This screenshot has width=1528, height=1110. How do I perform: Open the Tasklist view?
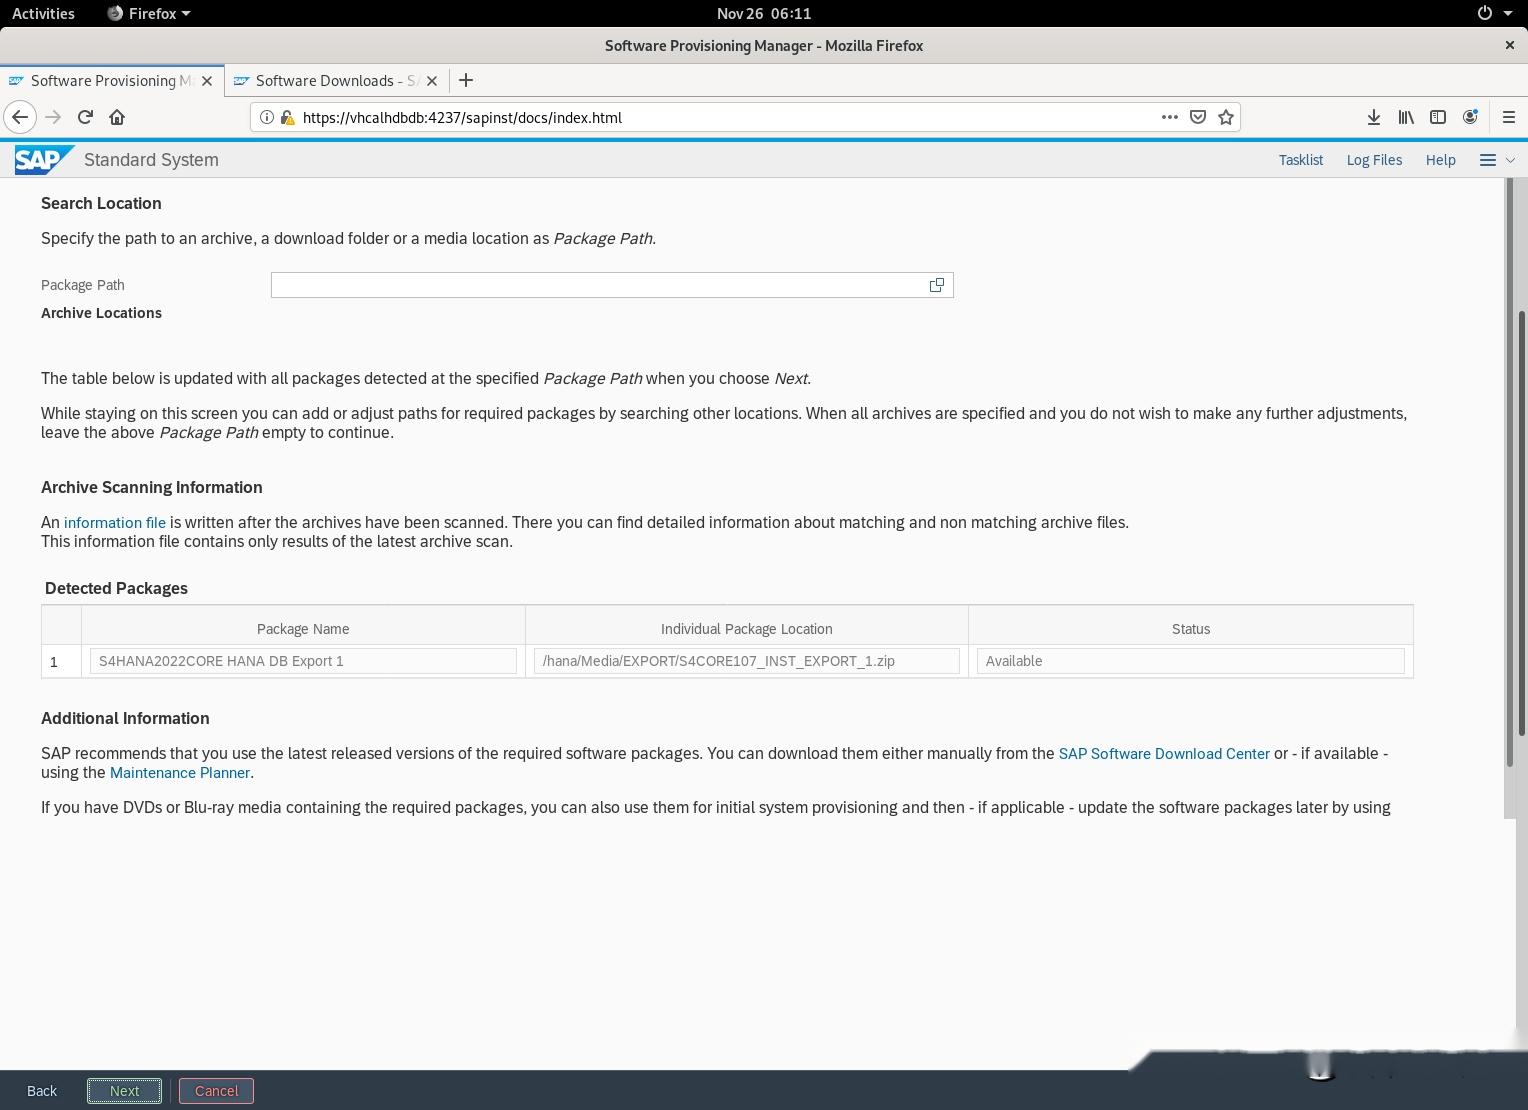1301,160
